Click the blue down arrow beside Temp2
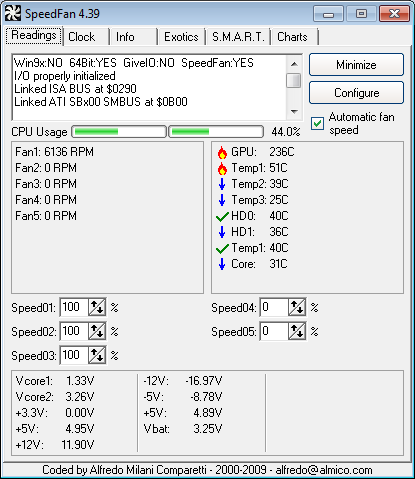This screenshot has height=479, width=415. tap(222, 184)
